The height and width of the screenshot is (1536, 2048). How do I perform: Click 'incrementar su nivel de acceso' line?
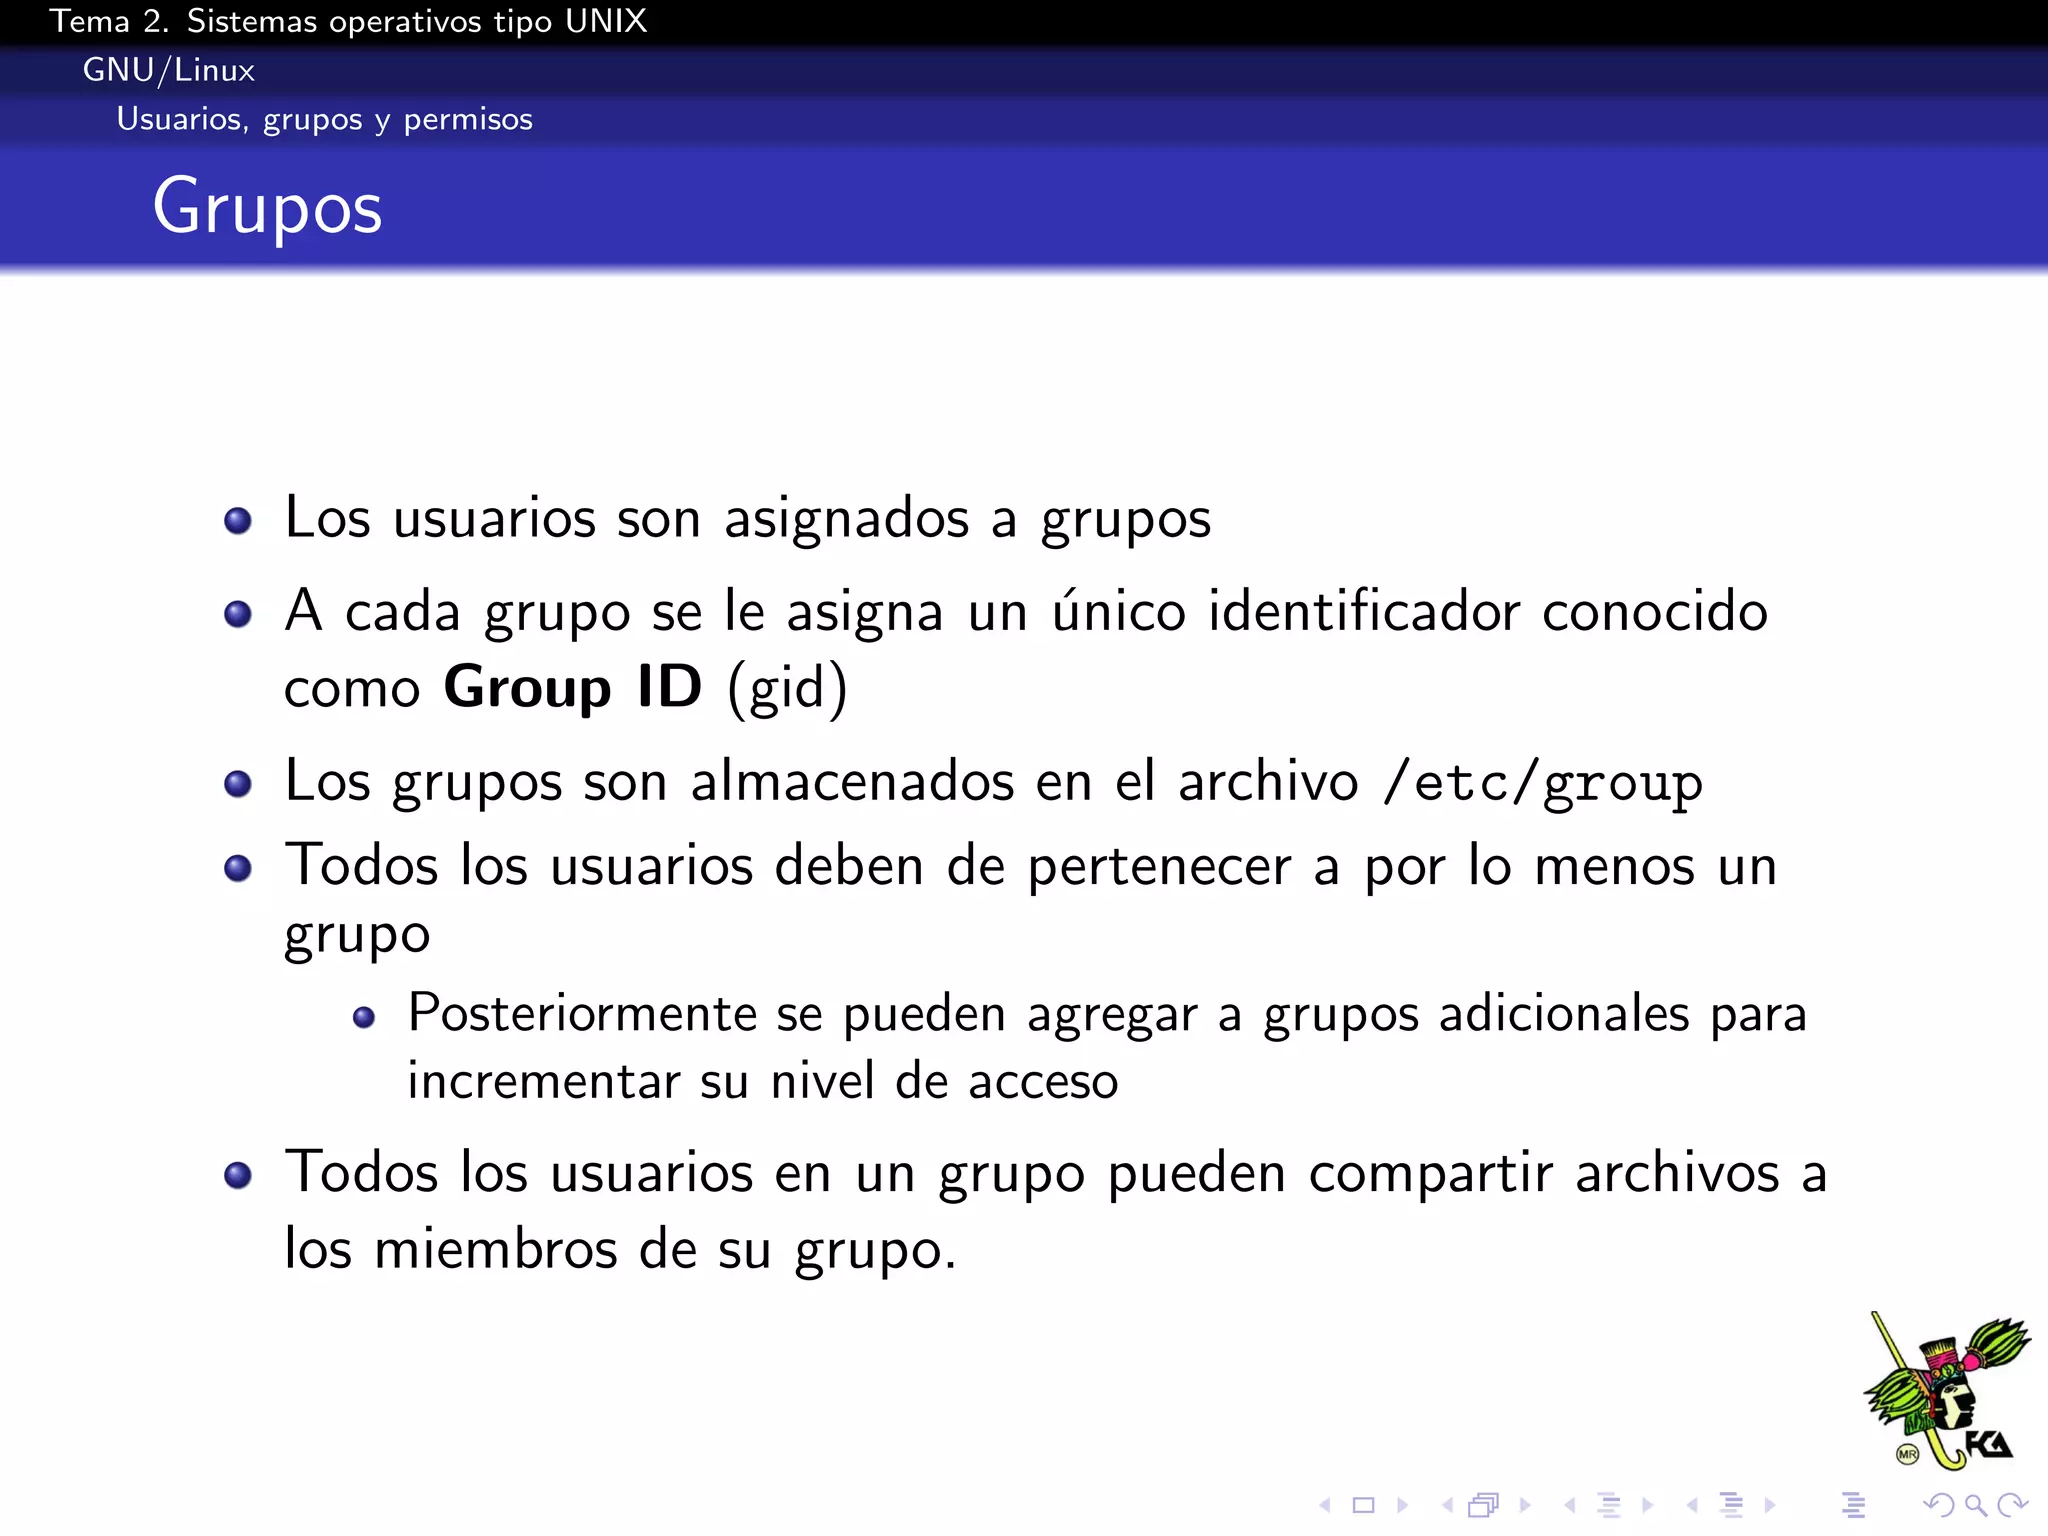pos(763,1082)
